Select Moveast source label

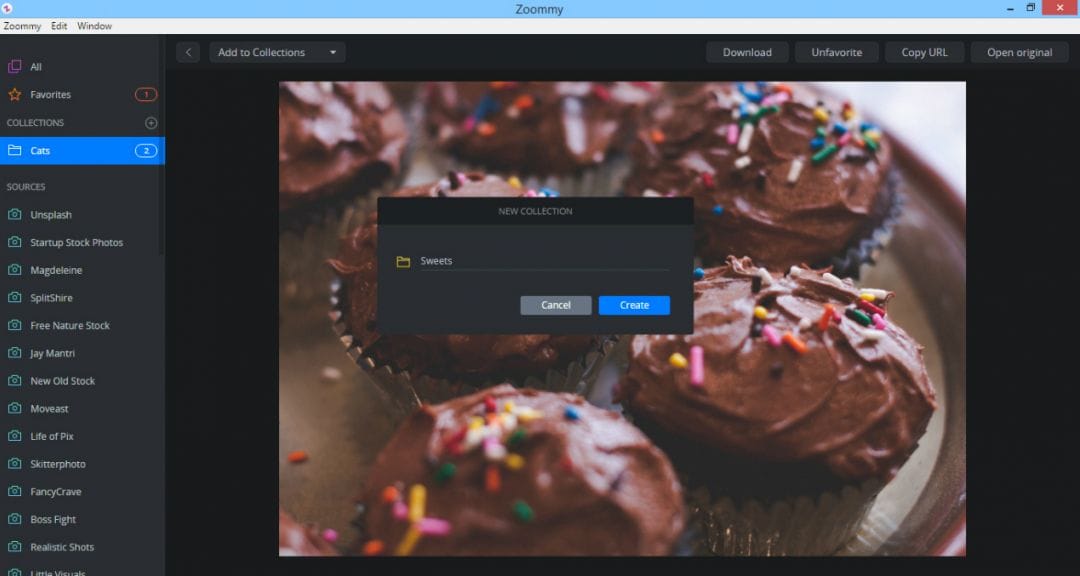click(x=49, y=408)
